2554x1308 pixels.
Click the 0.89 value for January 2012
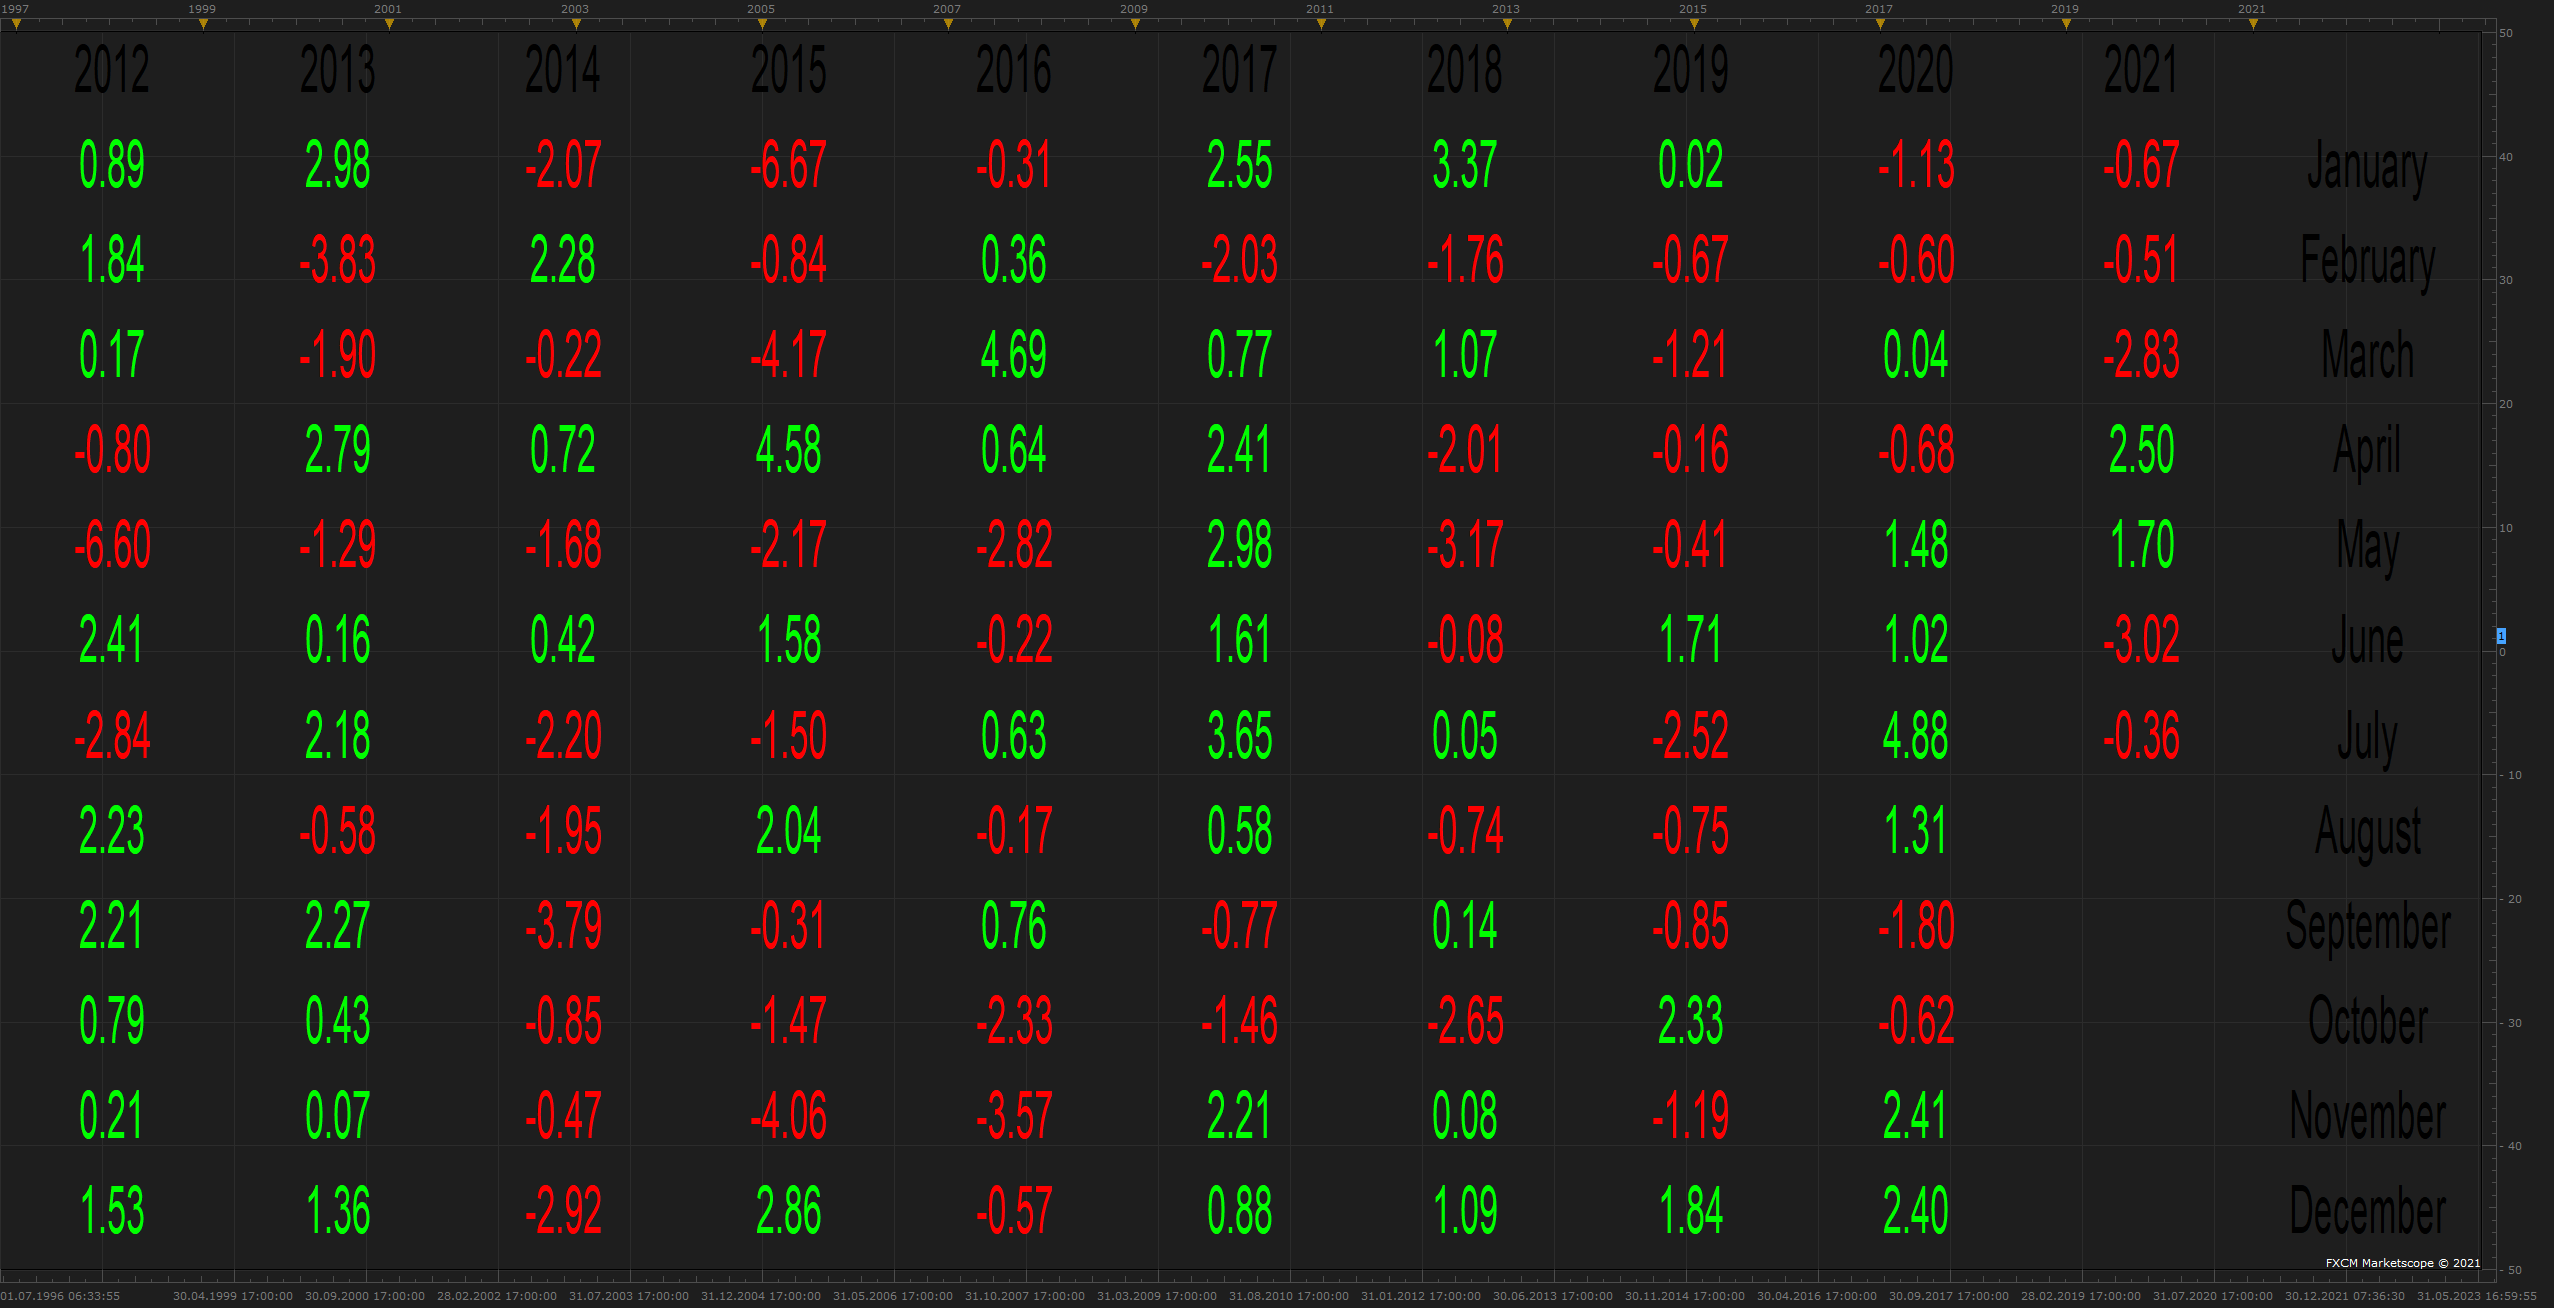[x=112, y=165]
